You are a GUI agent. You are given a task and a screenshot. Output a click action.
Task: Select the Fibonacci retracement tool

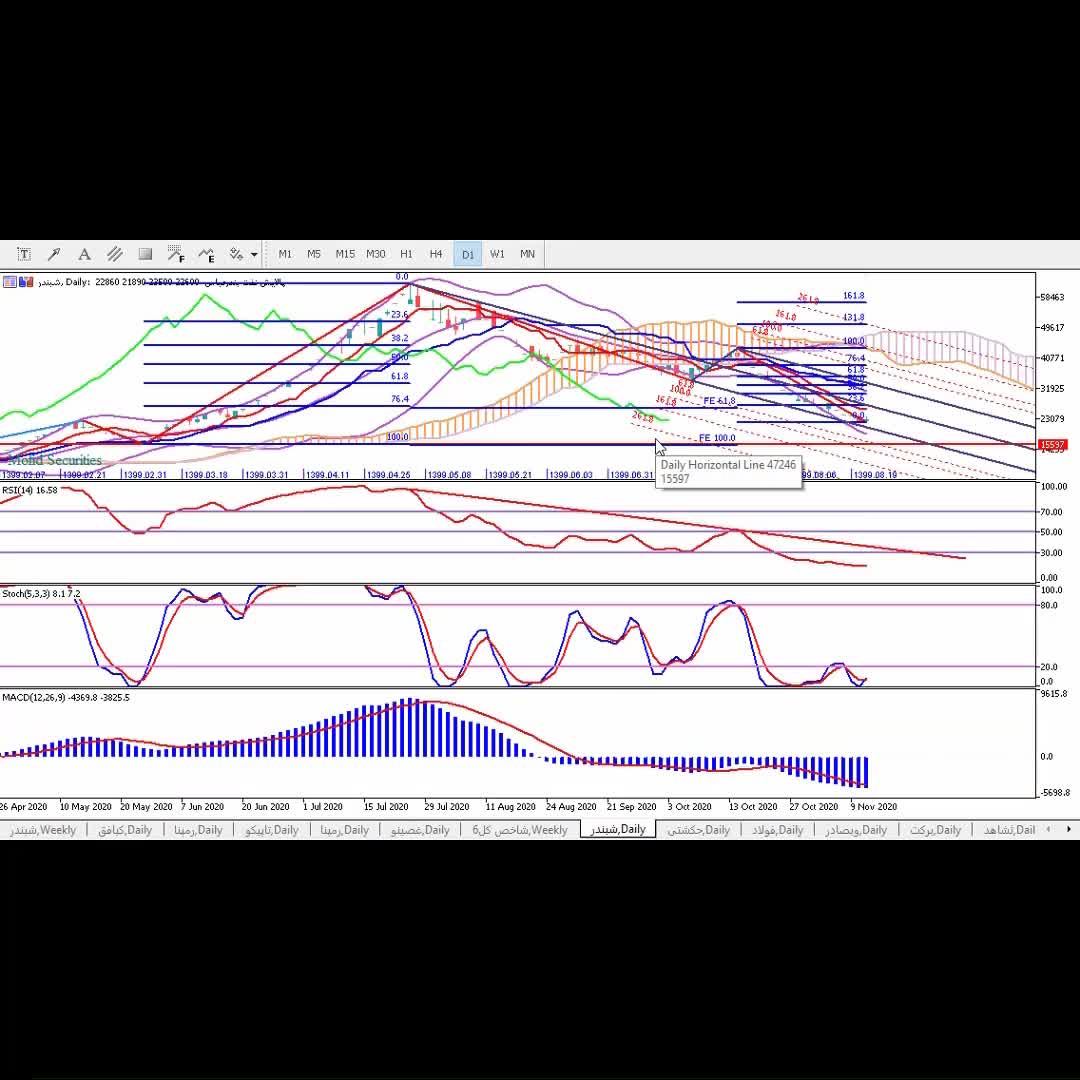point(176,254)
